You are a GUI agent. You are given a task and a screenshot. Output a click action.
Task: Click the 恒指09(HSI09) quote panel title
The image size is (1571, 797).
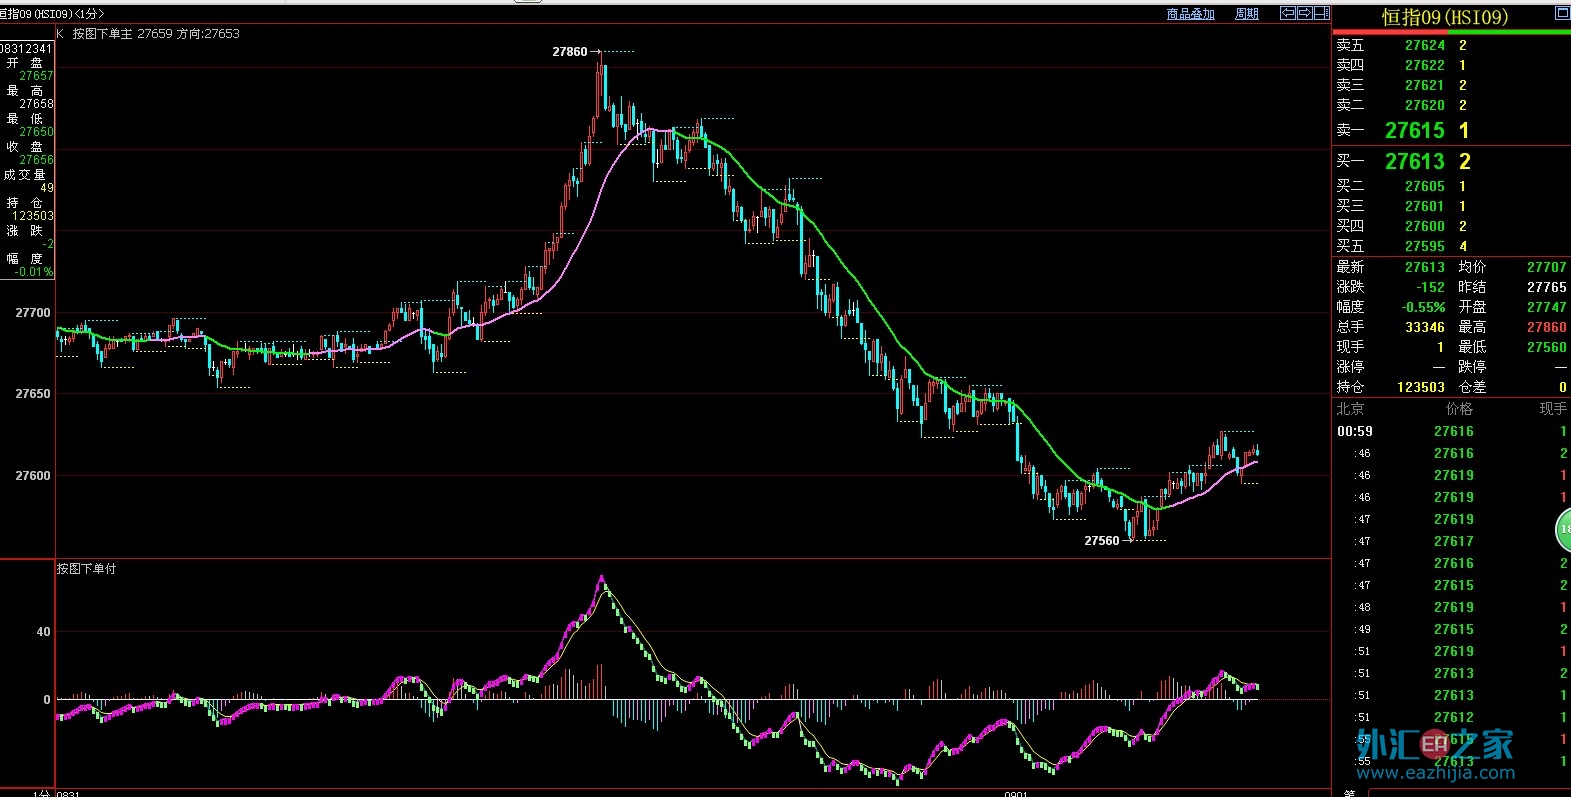tap(1444, 17)
